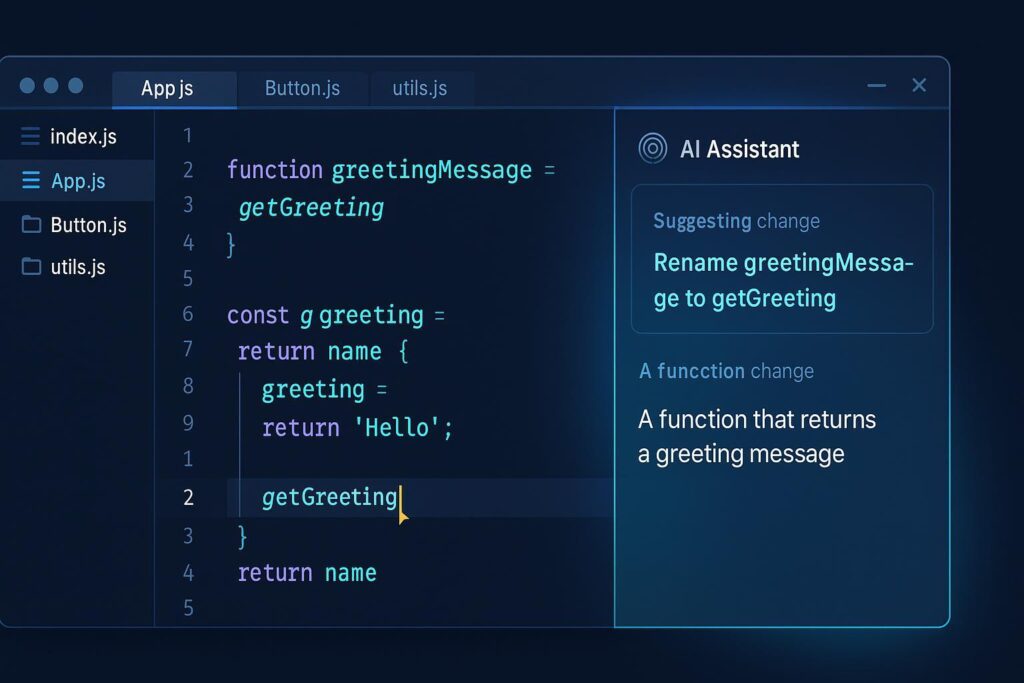Open index.js from the file sidebar

pos(83,136)
